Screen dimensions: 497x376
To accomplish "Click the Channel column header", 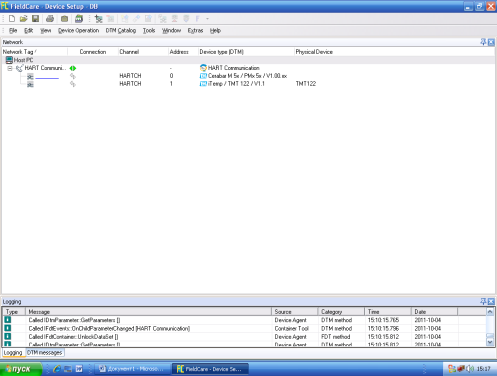I will click(x=143, y=52).
